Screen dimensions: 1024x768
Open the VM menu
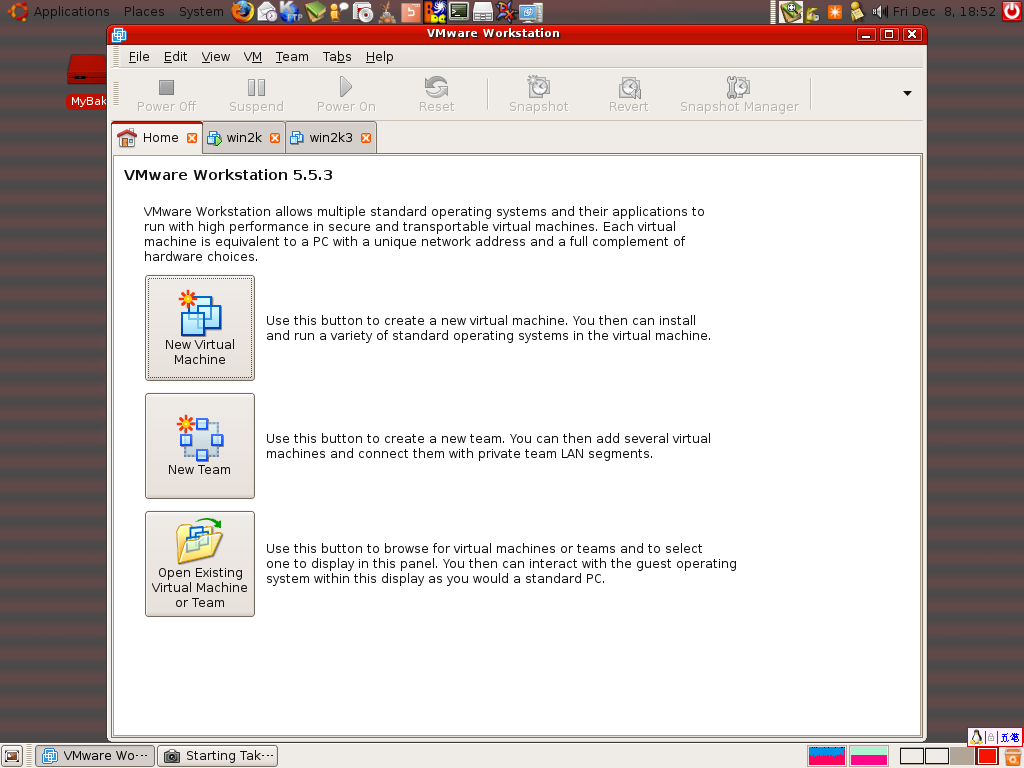[x=253, y=57]
